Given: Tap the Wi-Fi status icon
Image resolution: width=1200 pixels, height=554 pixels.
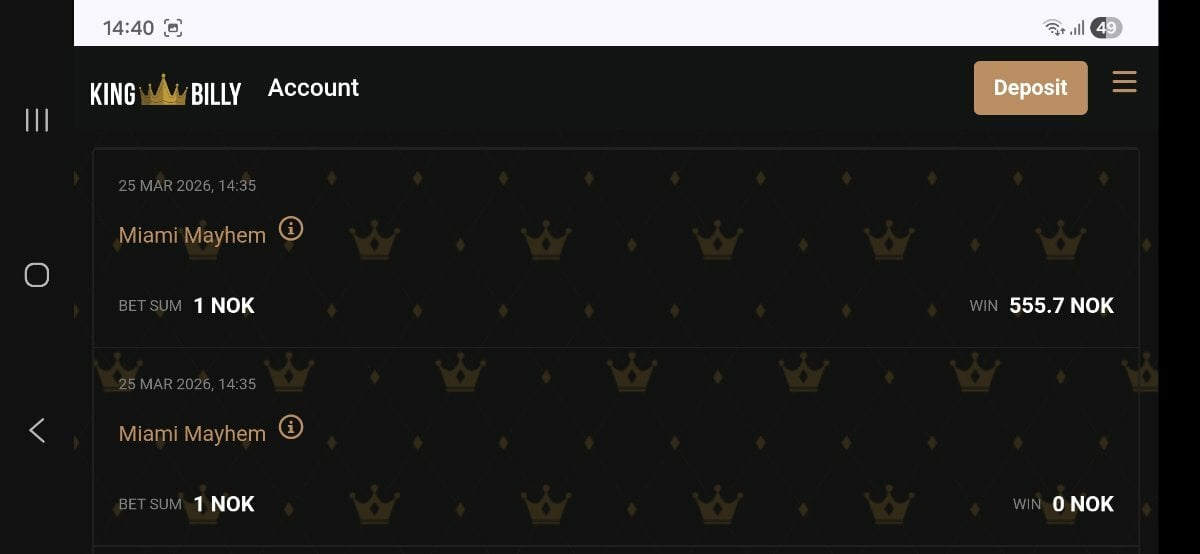Looking at the screenshot, I should (x=1053, y=28).
